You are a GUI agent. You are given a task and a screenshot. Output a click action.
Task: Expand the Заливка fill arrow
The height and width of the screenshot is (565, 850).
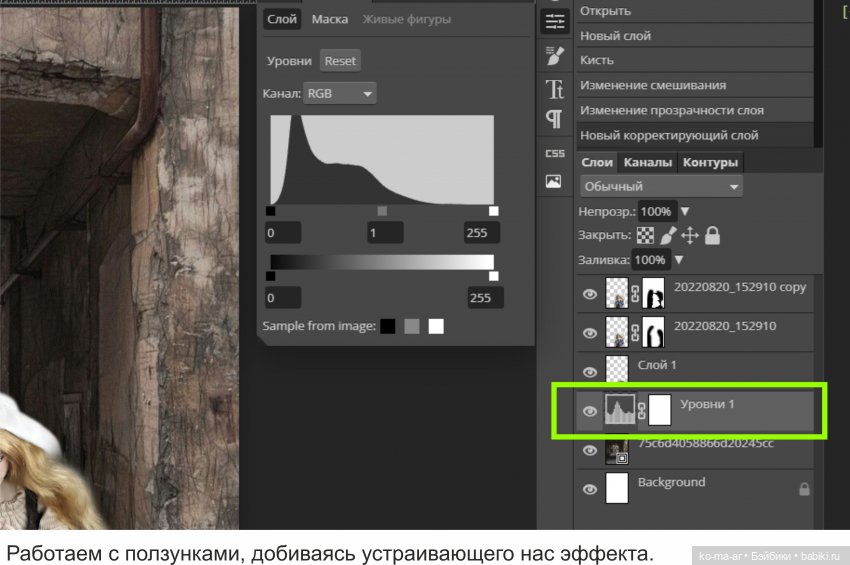tap(679, 260)
